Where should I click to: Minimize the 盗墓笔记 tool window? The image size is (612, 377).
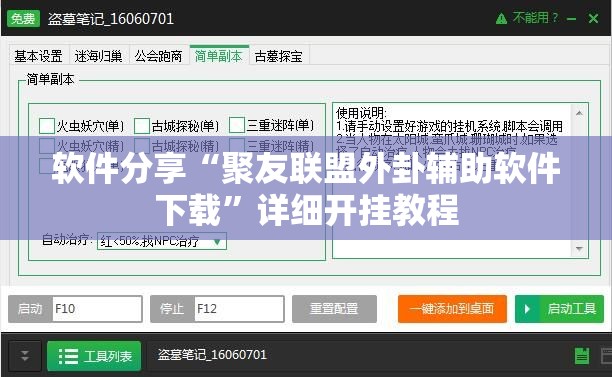coord(572,19)
